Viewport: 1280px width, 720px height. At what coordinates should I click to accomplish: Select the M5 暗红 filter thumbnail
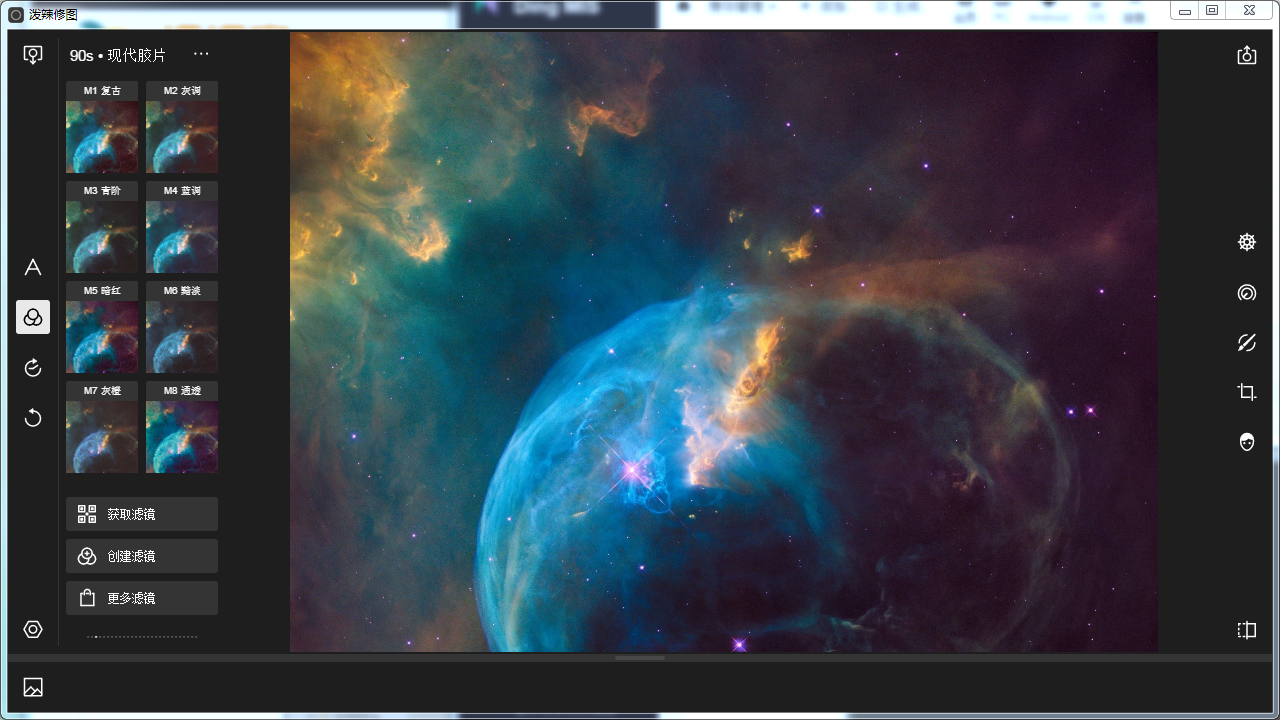102,328
